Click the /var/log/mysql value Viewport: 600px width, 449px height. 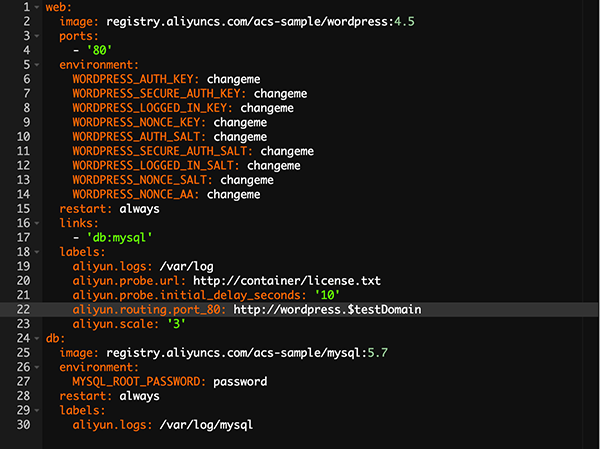pos(206,425)
